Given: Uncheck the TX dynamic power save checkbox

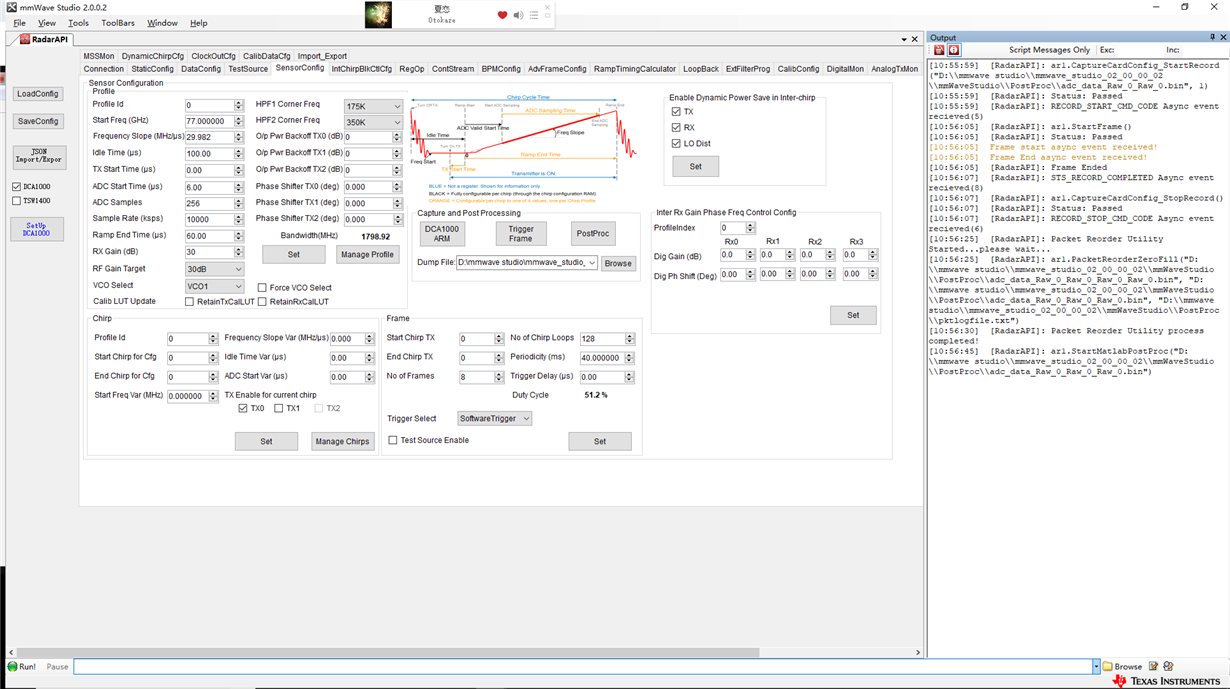Looking at the screenshot, I should click(676, 112).
